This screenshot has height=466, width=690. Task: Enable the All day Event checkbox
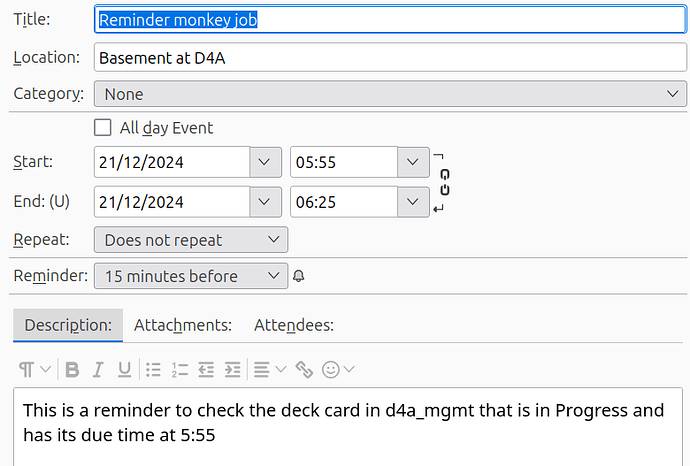[103, 128]
